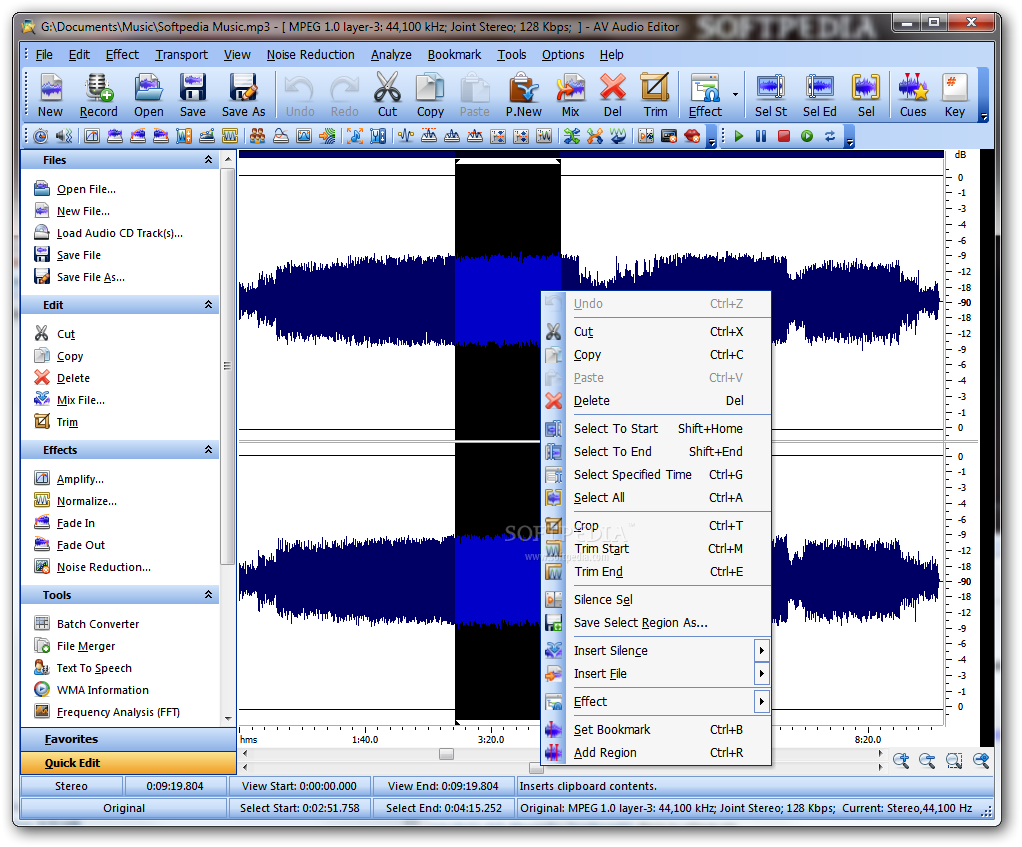This screenshot has height=847, width=1022.
Task: Click the side panel scroll-up arrow
Action: point(228,159)
